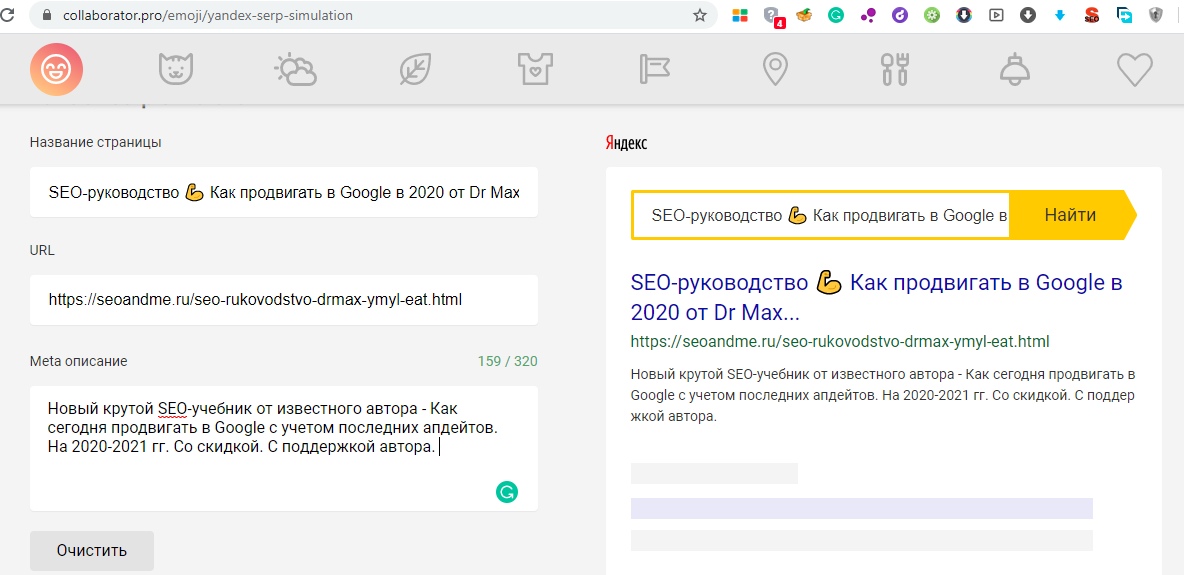
Task: Open the shield extension with red badge 4
Action: 772,16
